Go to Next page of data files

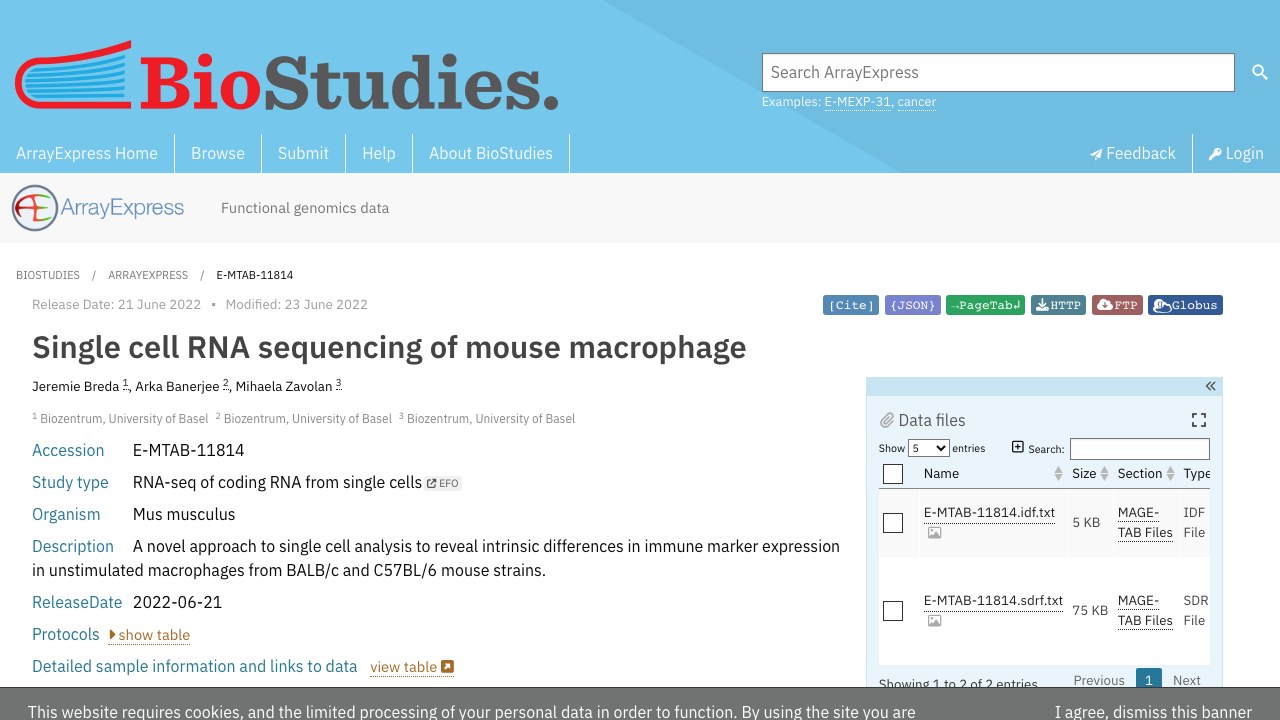click(1187, 680)
